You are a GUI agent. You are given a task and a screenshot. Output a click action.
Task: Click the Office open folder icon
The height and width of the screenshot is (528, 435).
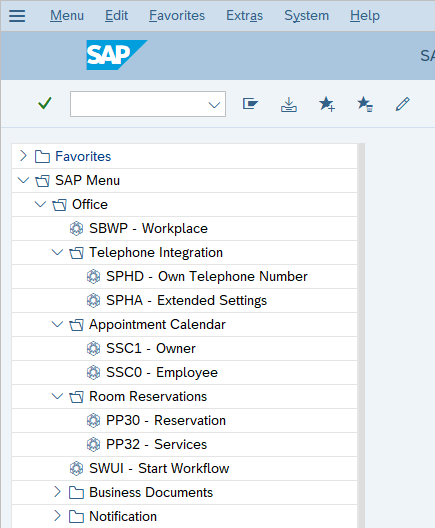pos(60,205)
